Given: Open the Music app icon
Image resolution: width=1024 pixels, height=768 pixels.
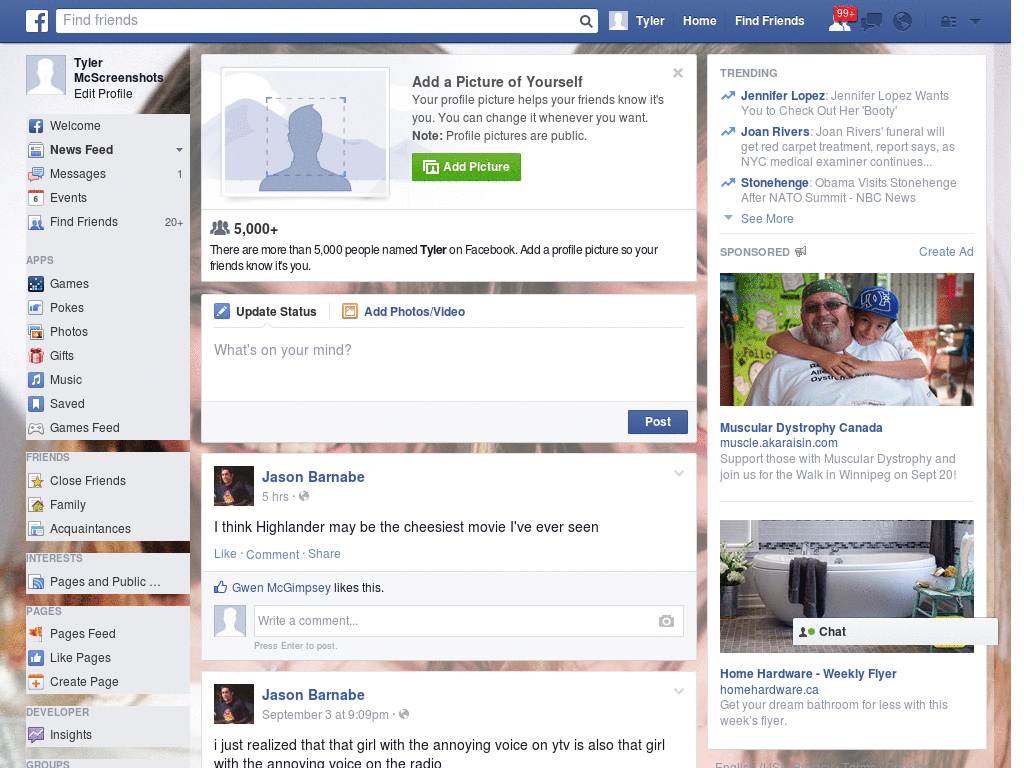Looking at the screenshot, I should click(x=36, y=380).
